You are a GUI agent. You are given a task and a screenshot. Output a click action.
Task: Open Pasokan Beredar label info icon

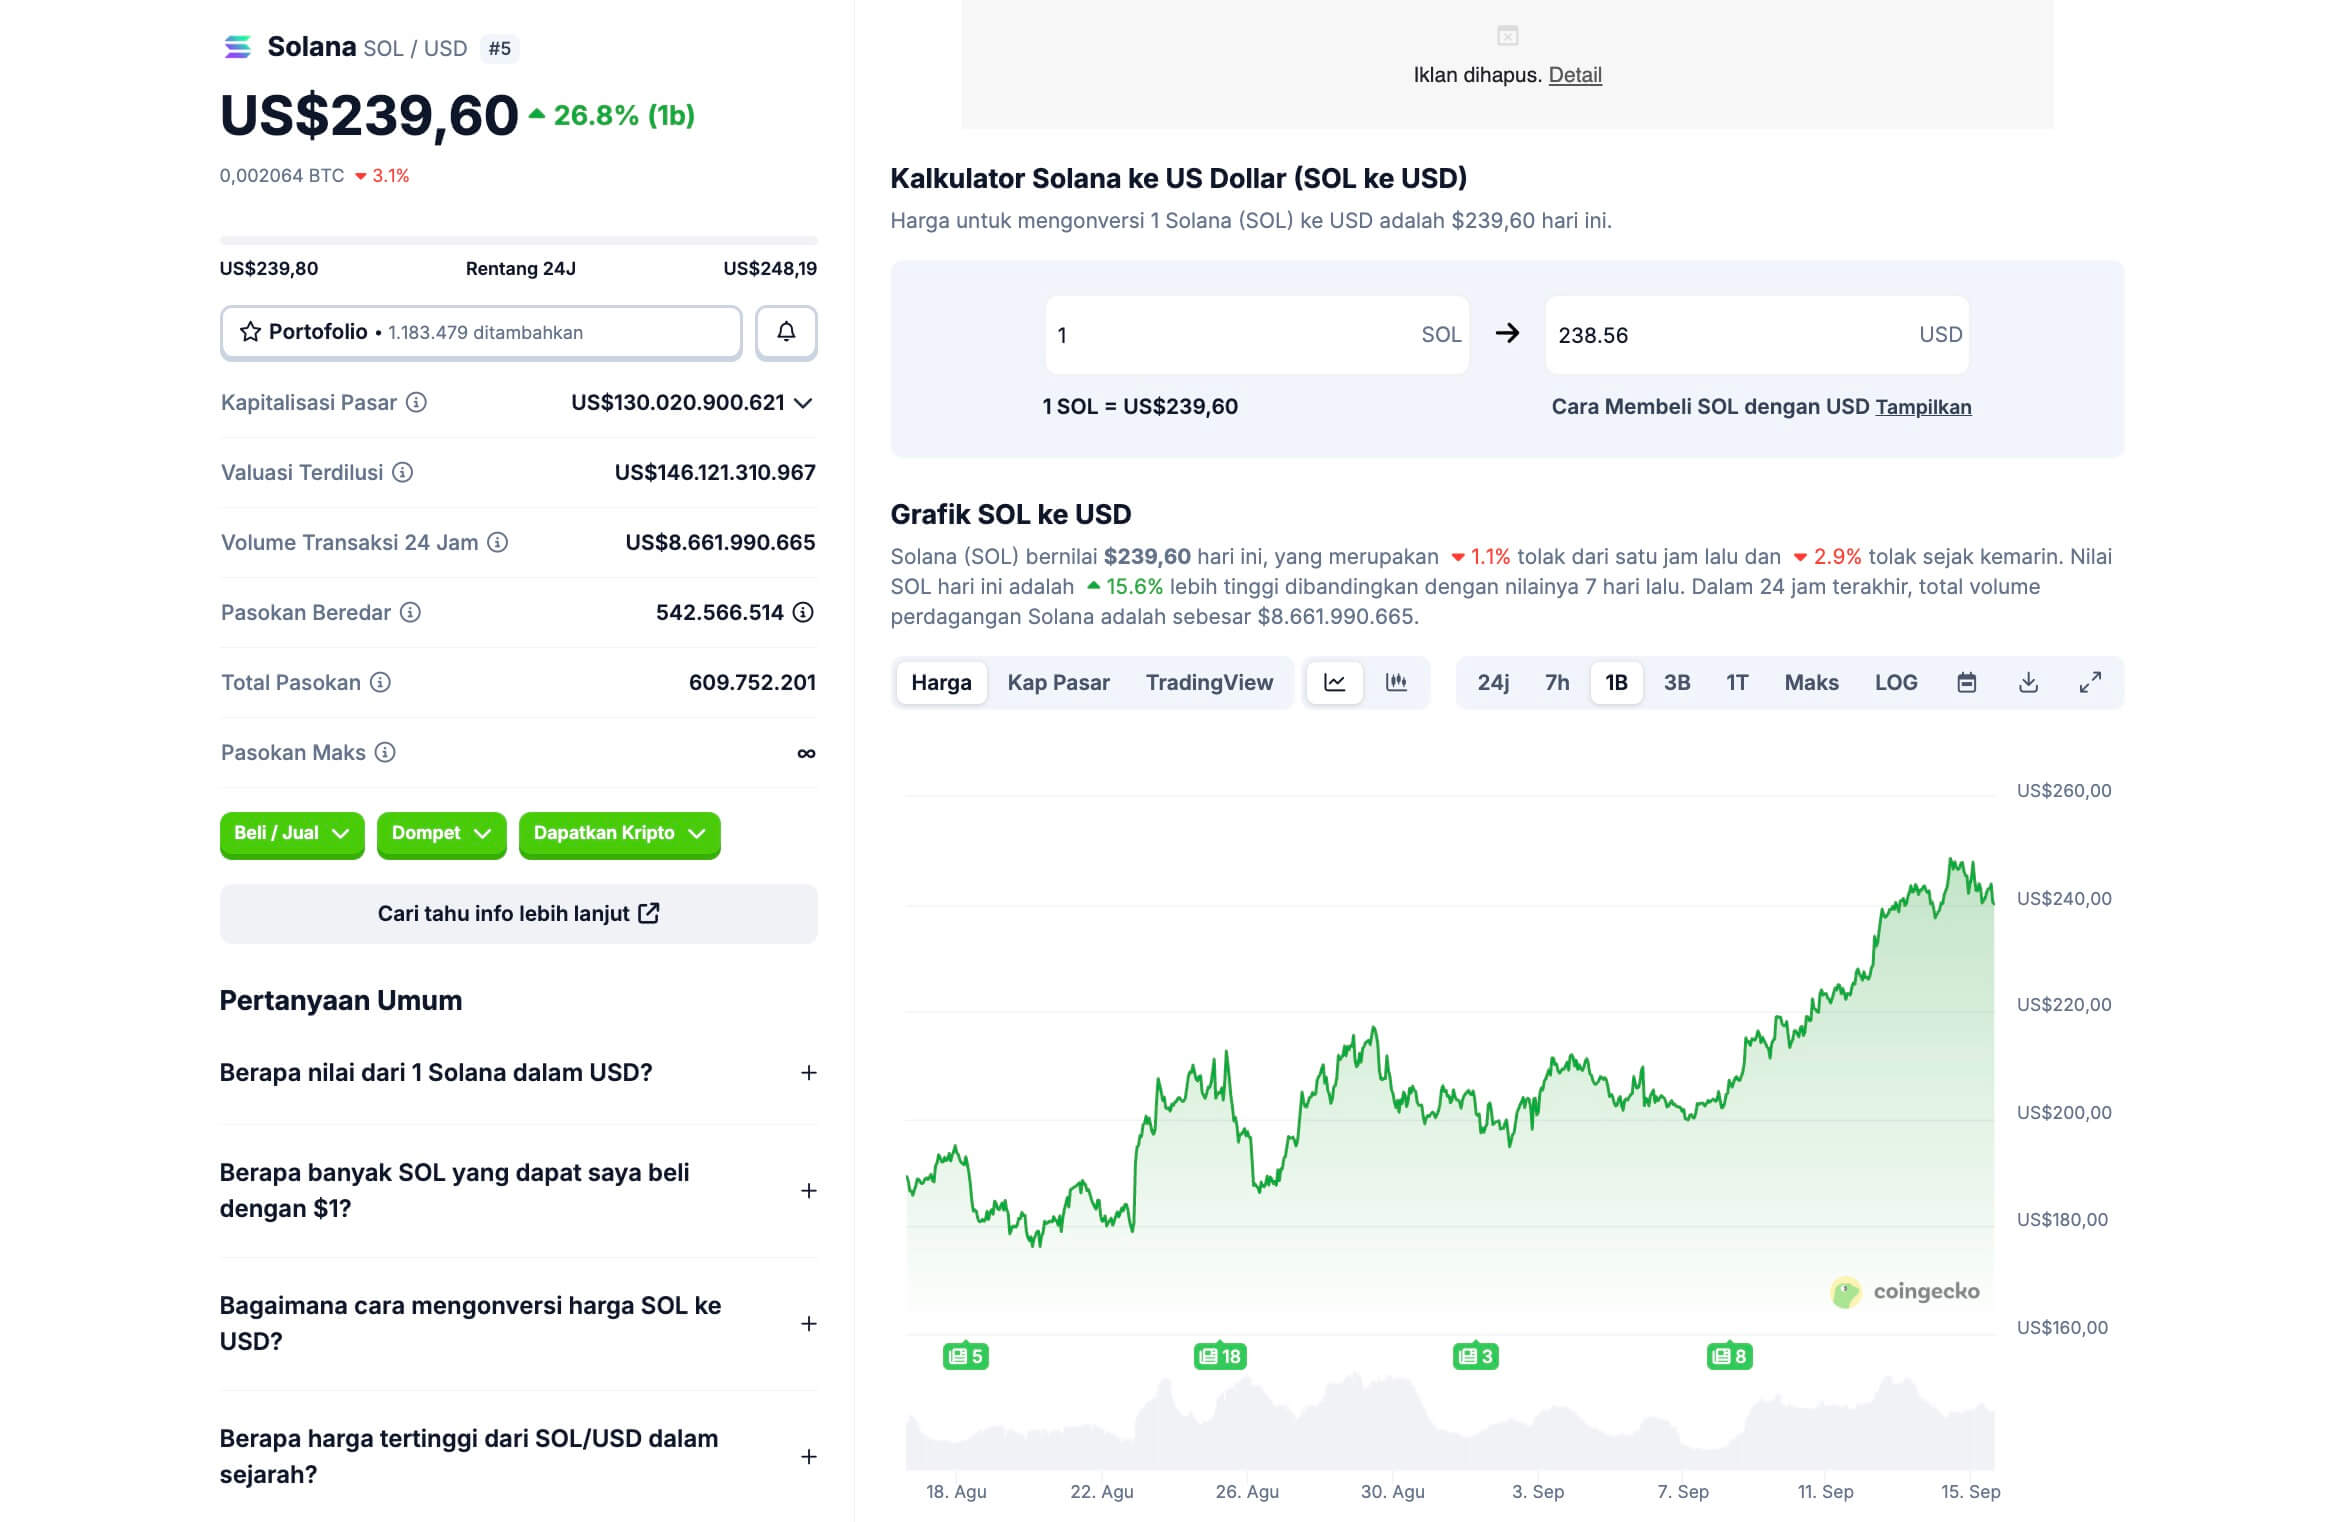(x=410, y=612)
